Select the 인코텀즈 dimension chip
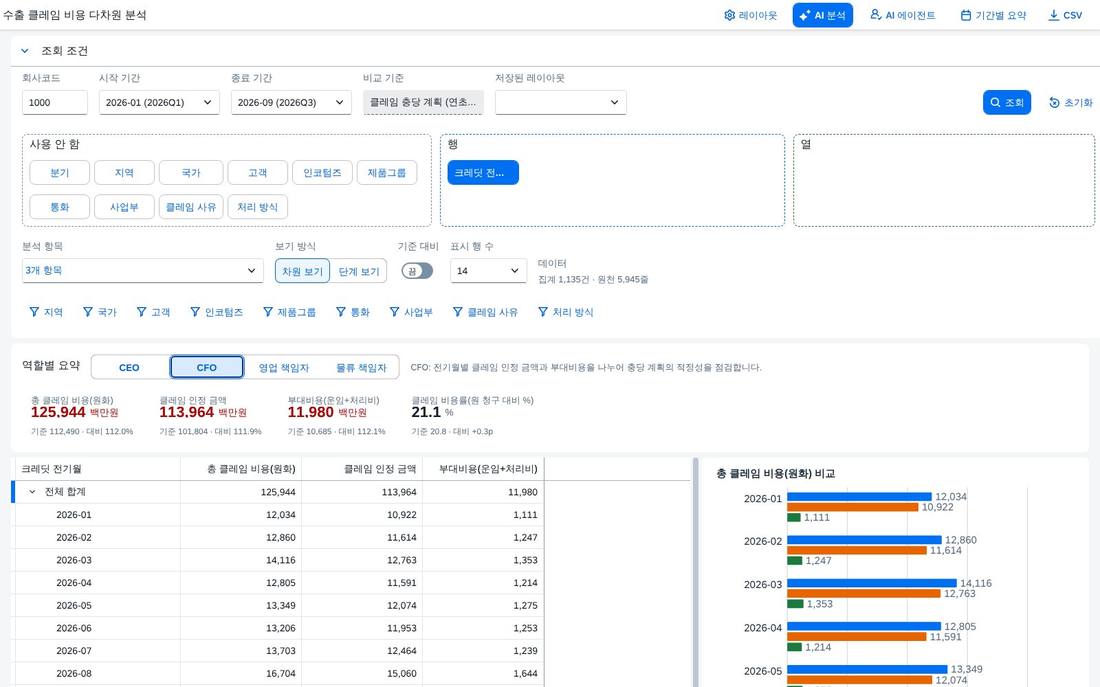Viewport: 1100px width, 687px height. click(322, 173)
